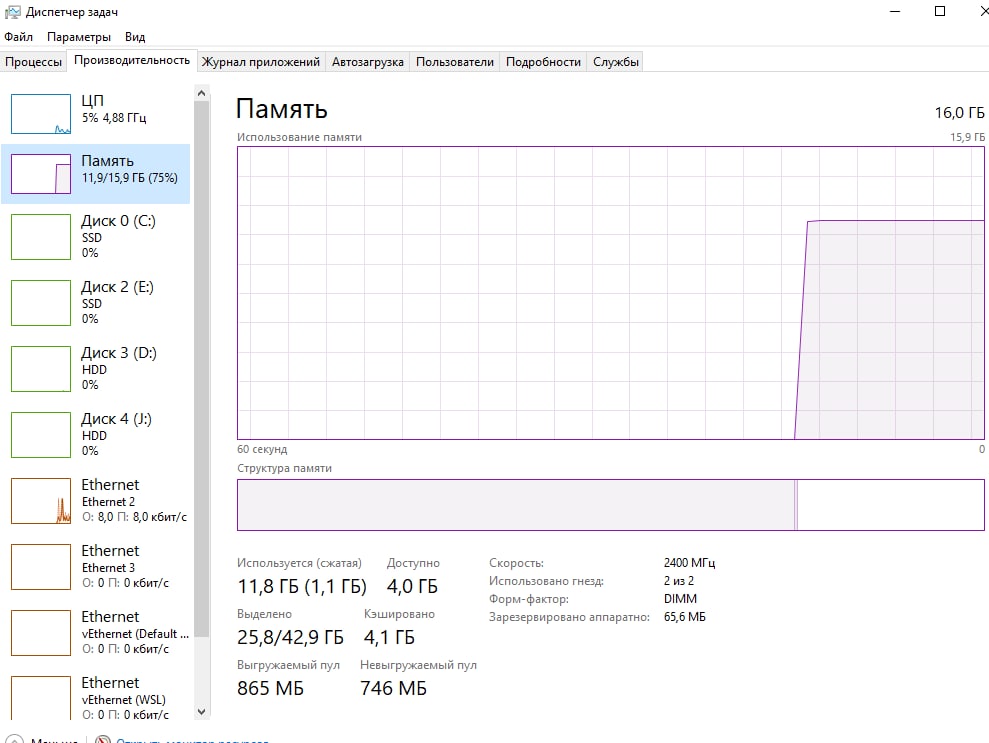The width and height of the screenshot is (989, 743).
Task: Choose the Диск 0 (C:) label
Action: tap(118, 221)
